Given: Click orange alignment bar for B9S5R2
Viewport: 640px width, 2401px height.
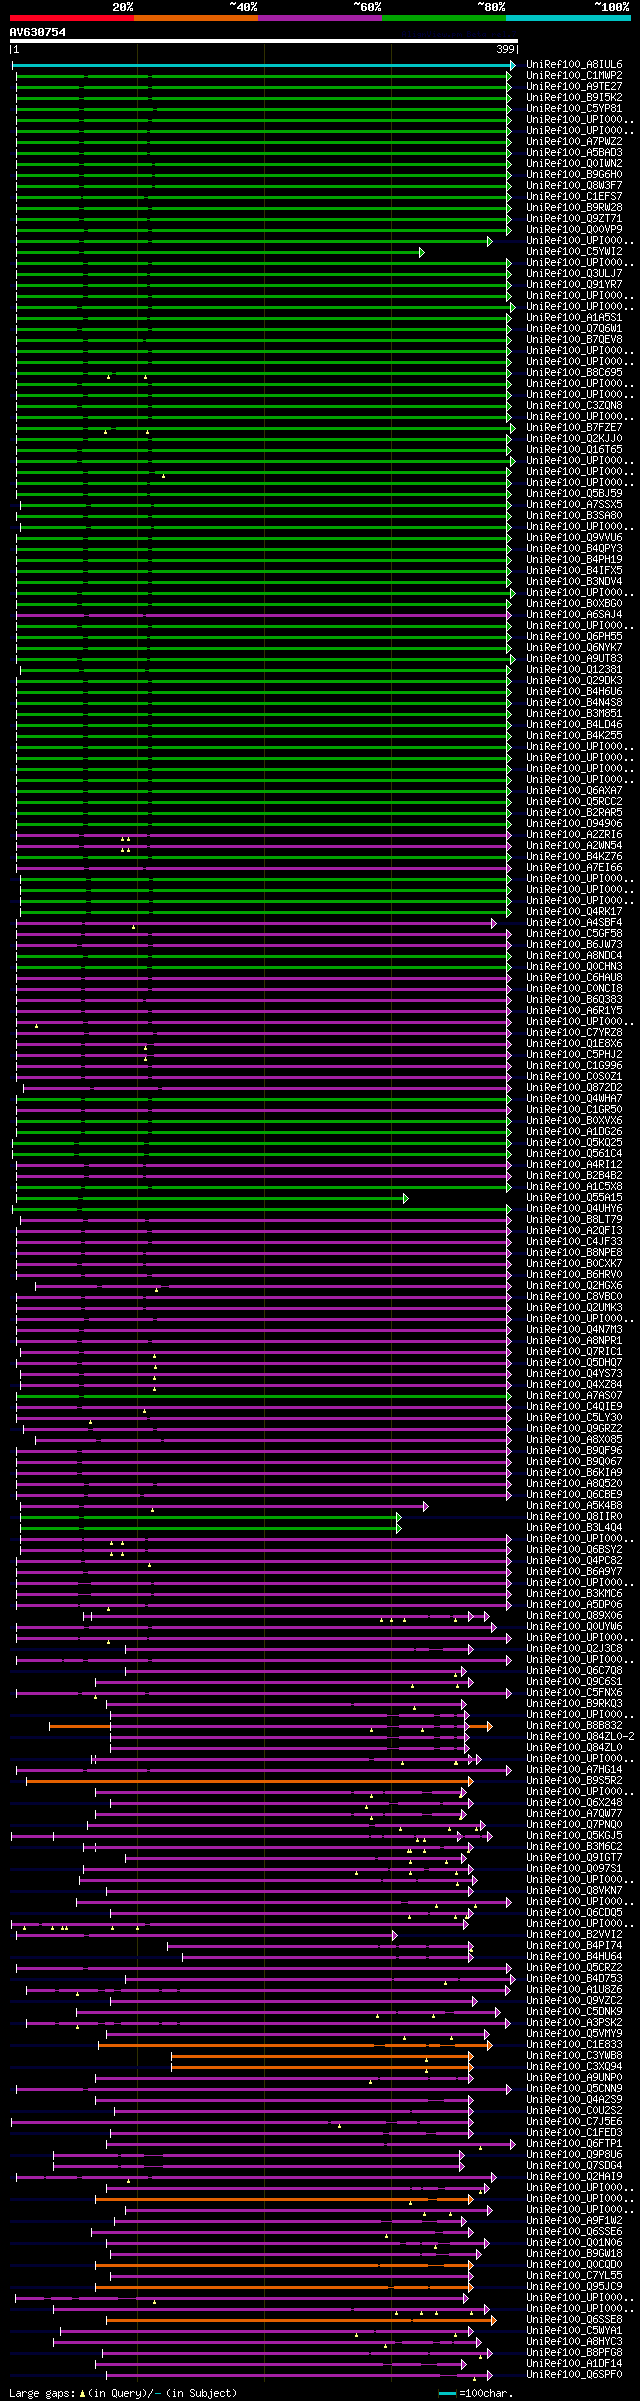Looking at the screenshot, I should tap(248, 1781).
